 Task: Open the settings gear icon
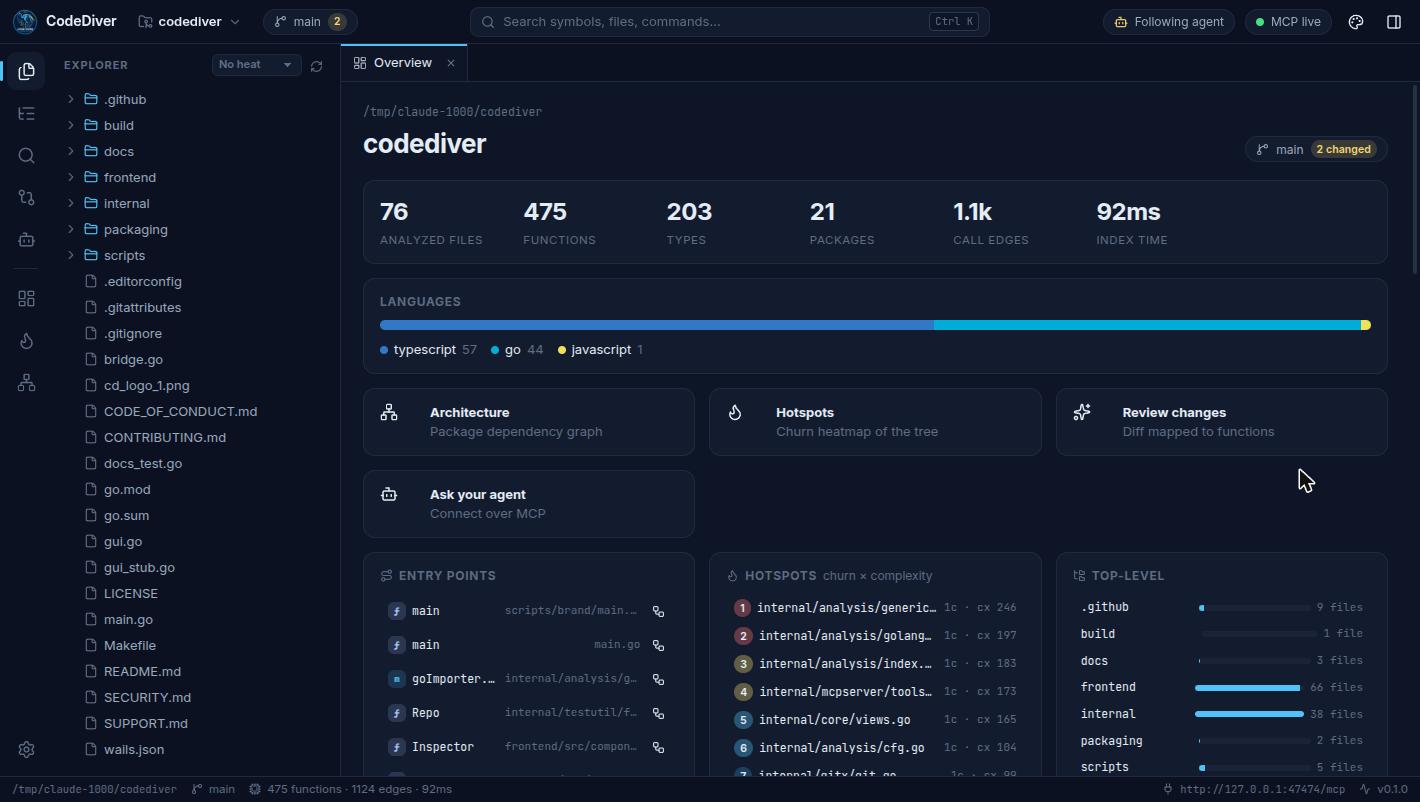point(27,750)
